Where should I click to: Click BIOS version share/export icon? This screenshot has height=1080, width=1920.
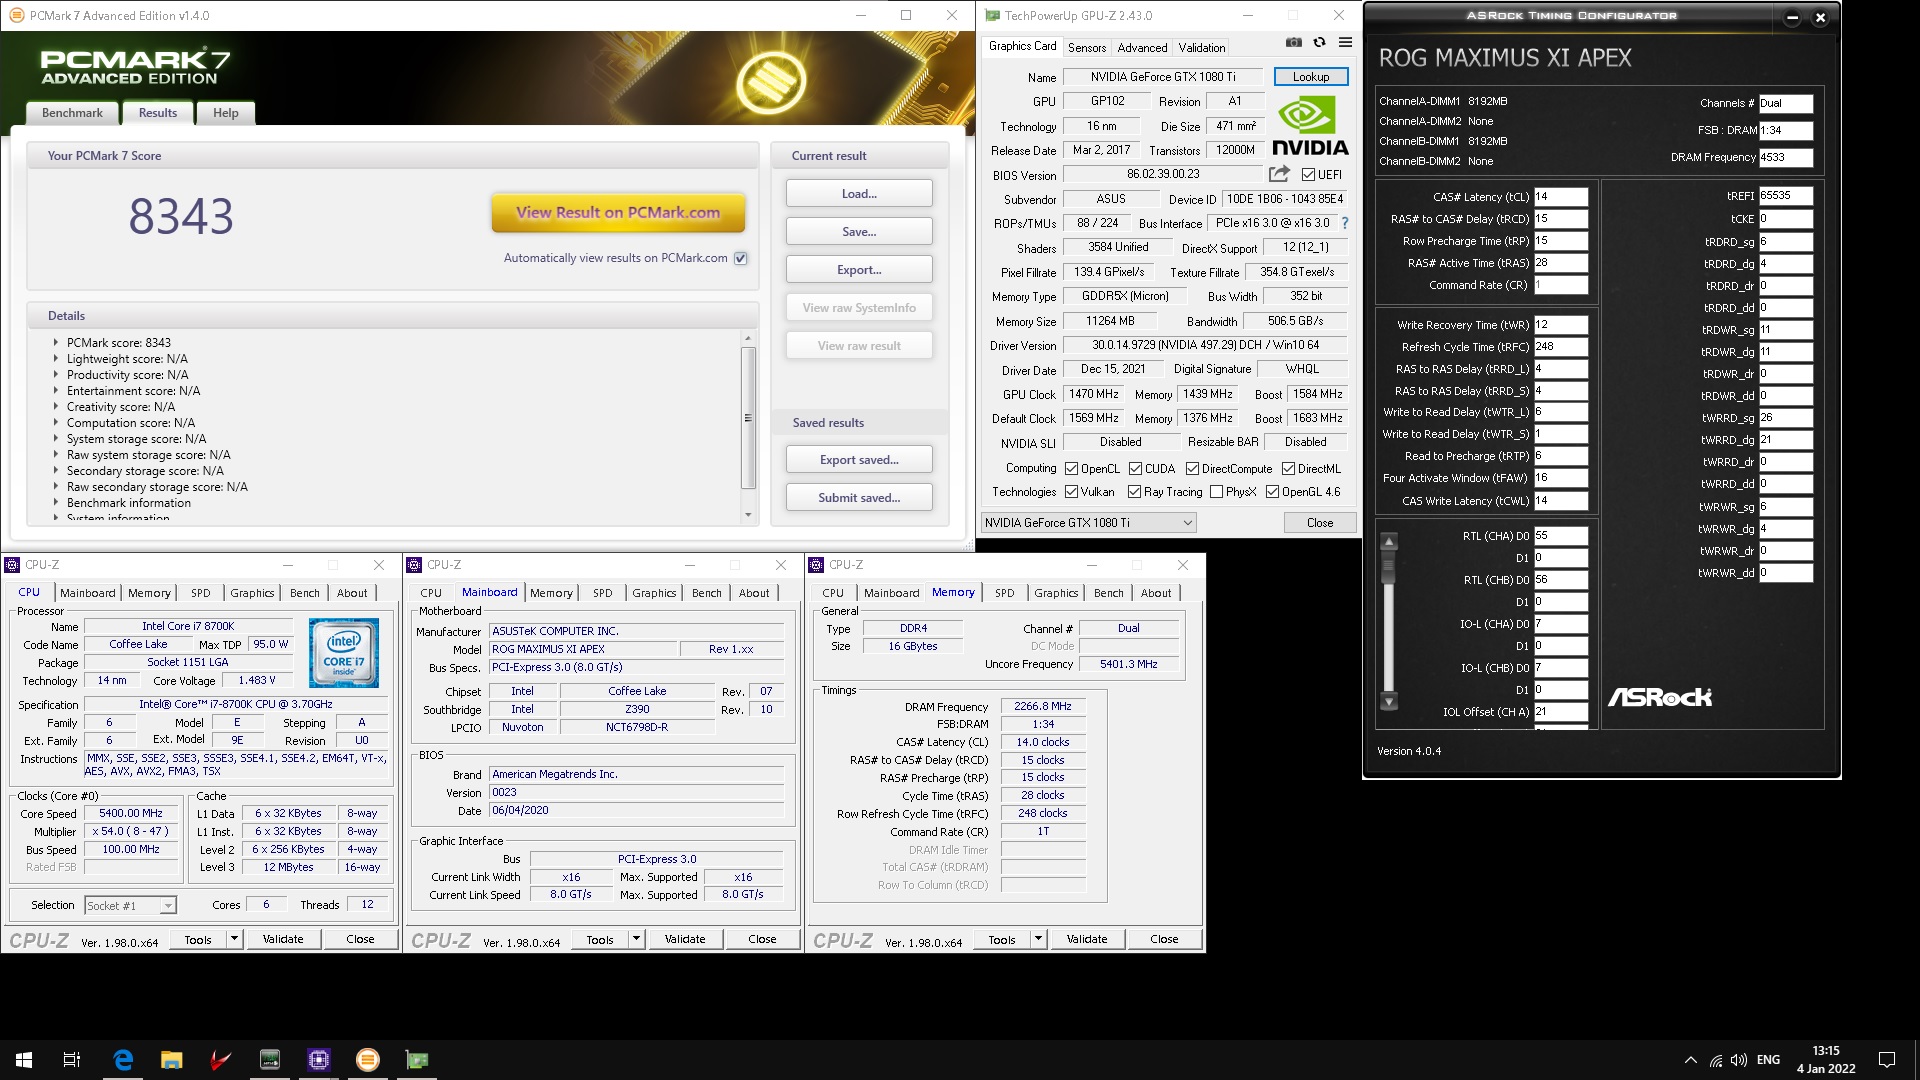tap(1279, 174)
